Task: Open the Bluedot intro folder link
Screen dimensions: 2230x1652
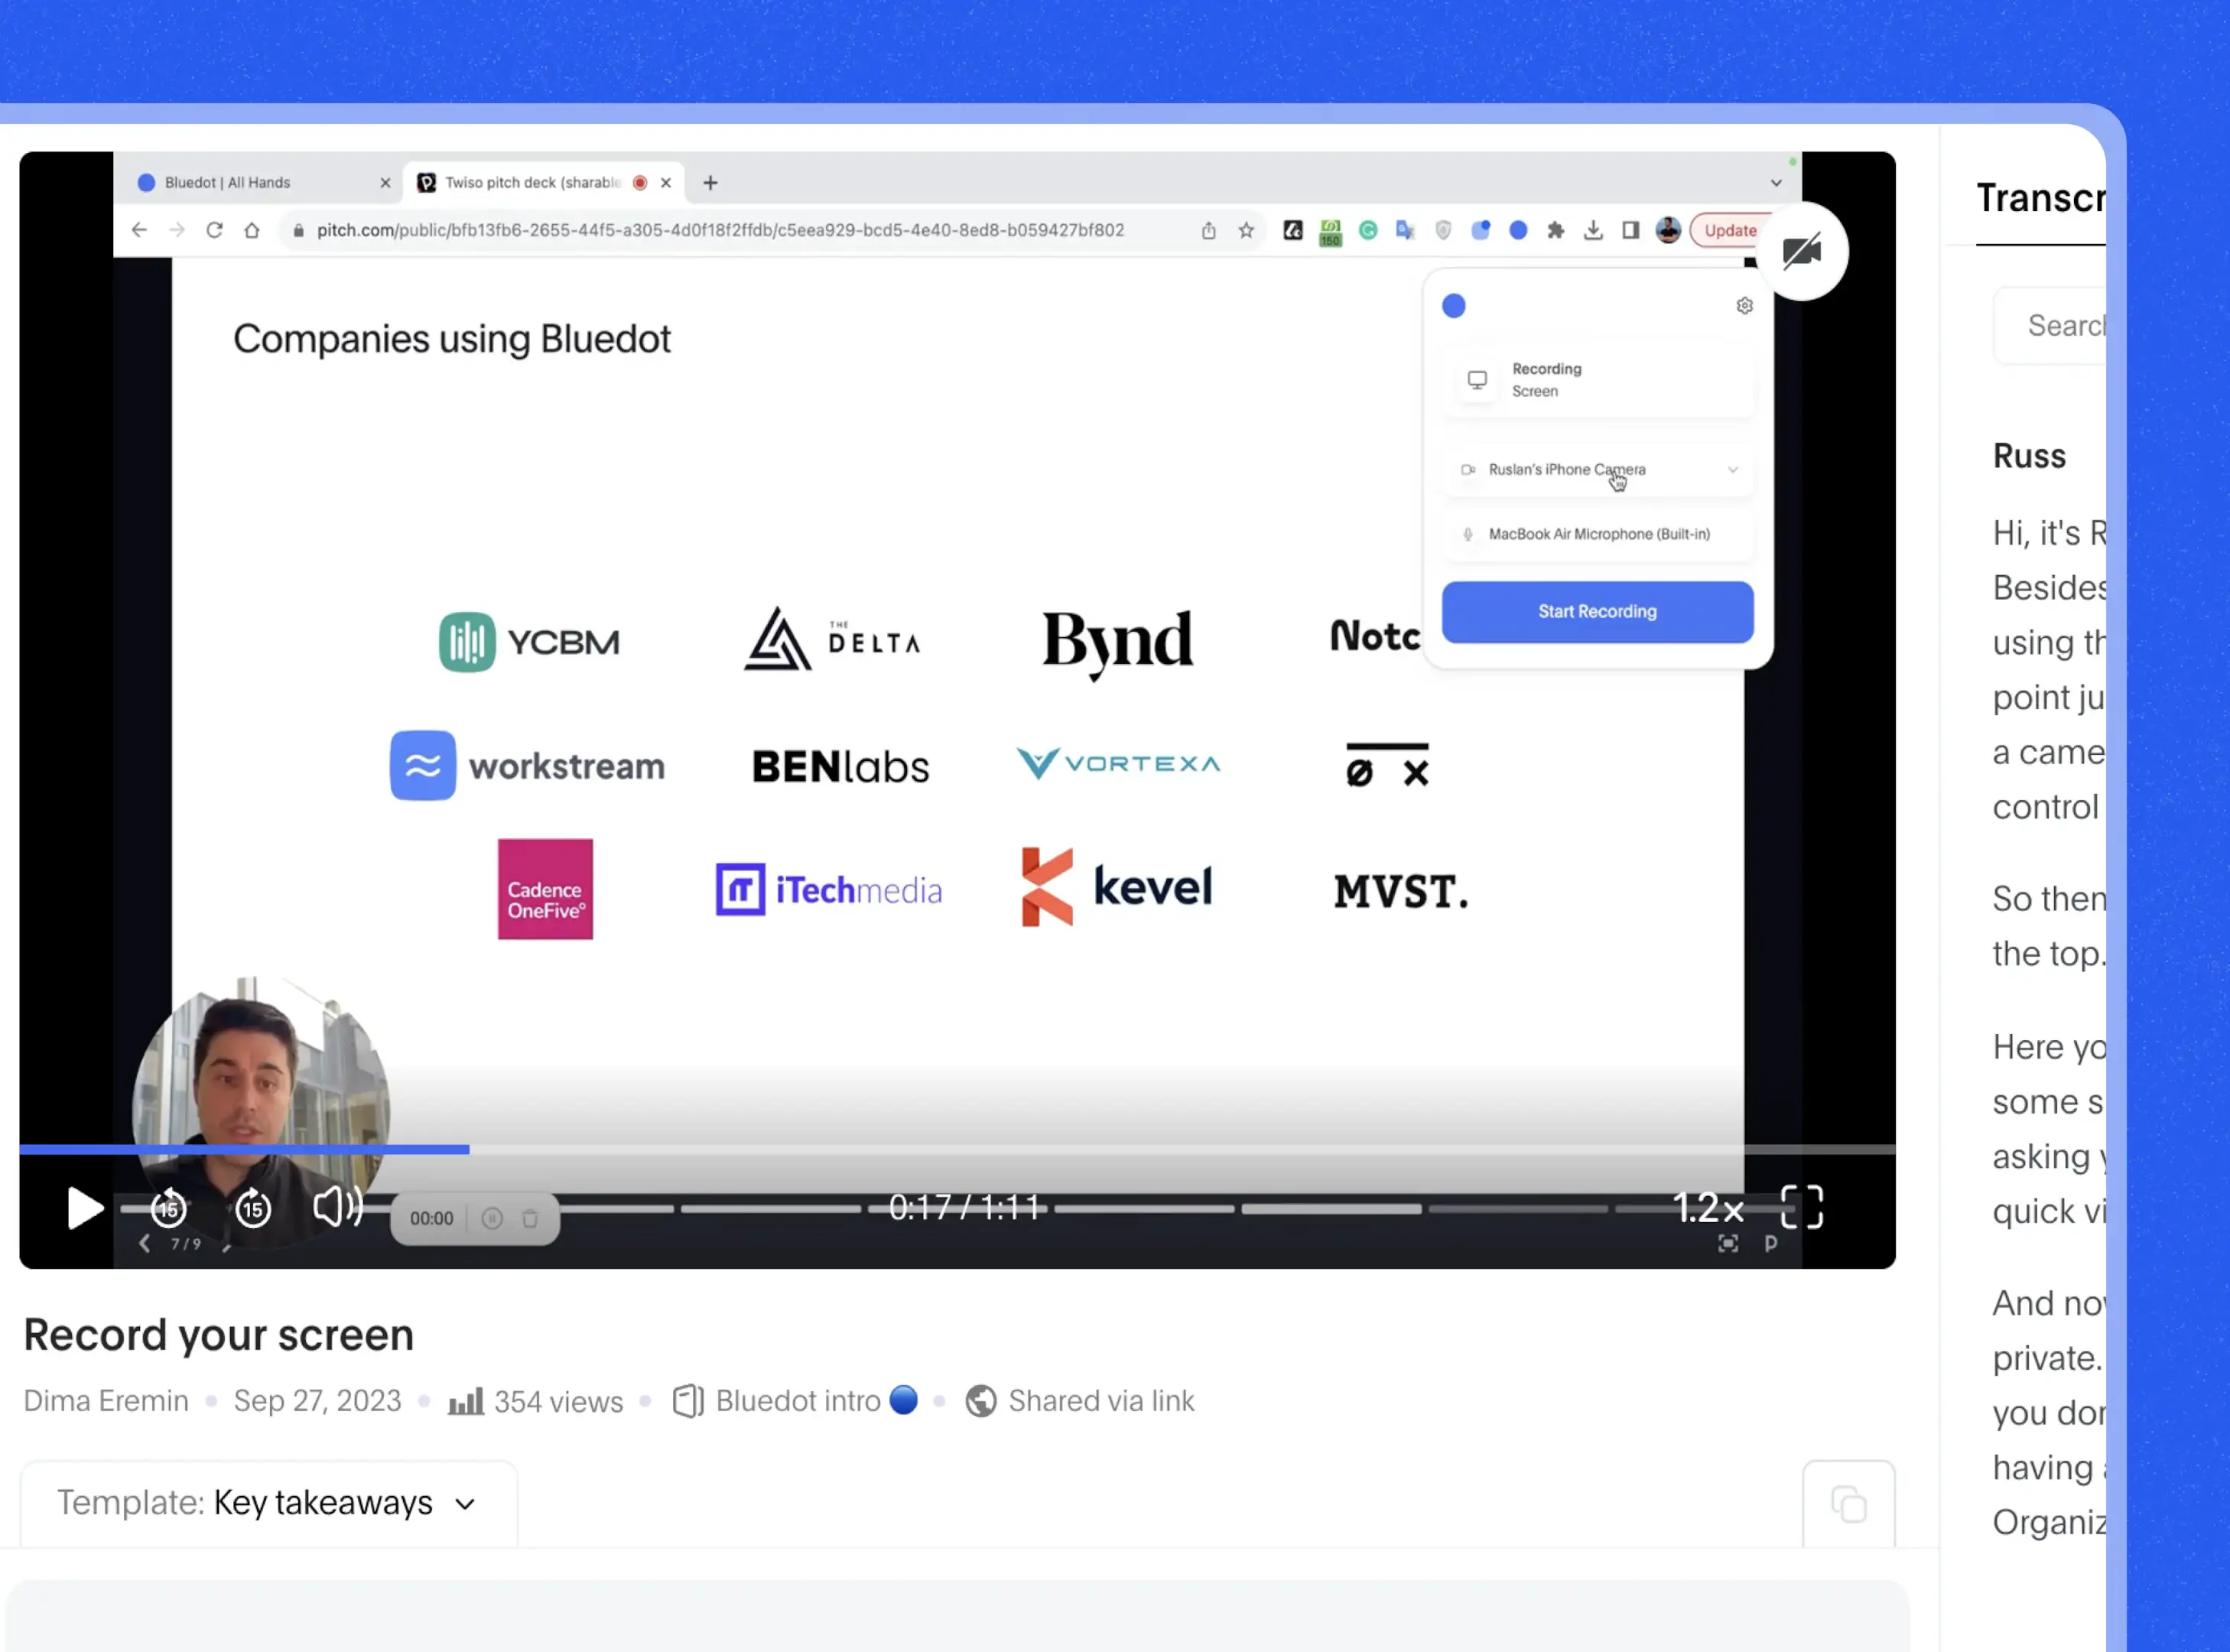Action: click(x=795, y=1401)
